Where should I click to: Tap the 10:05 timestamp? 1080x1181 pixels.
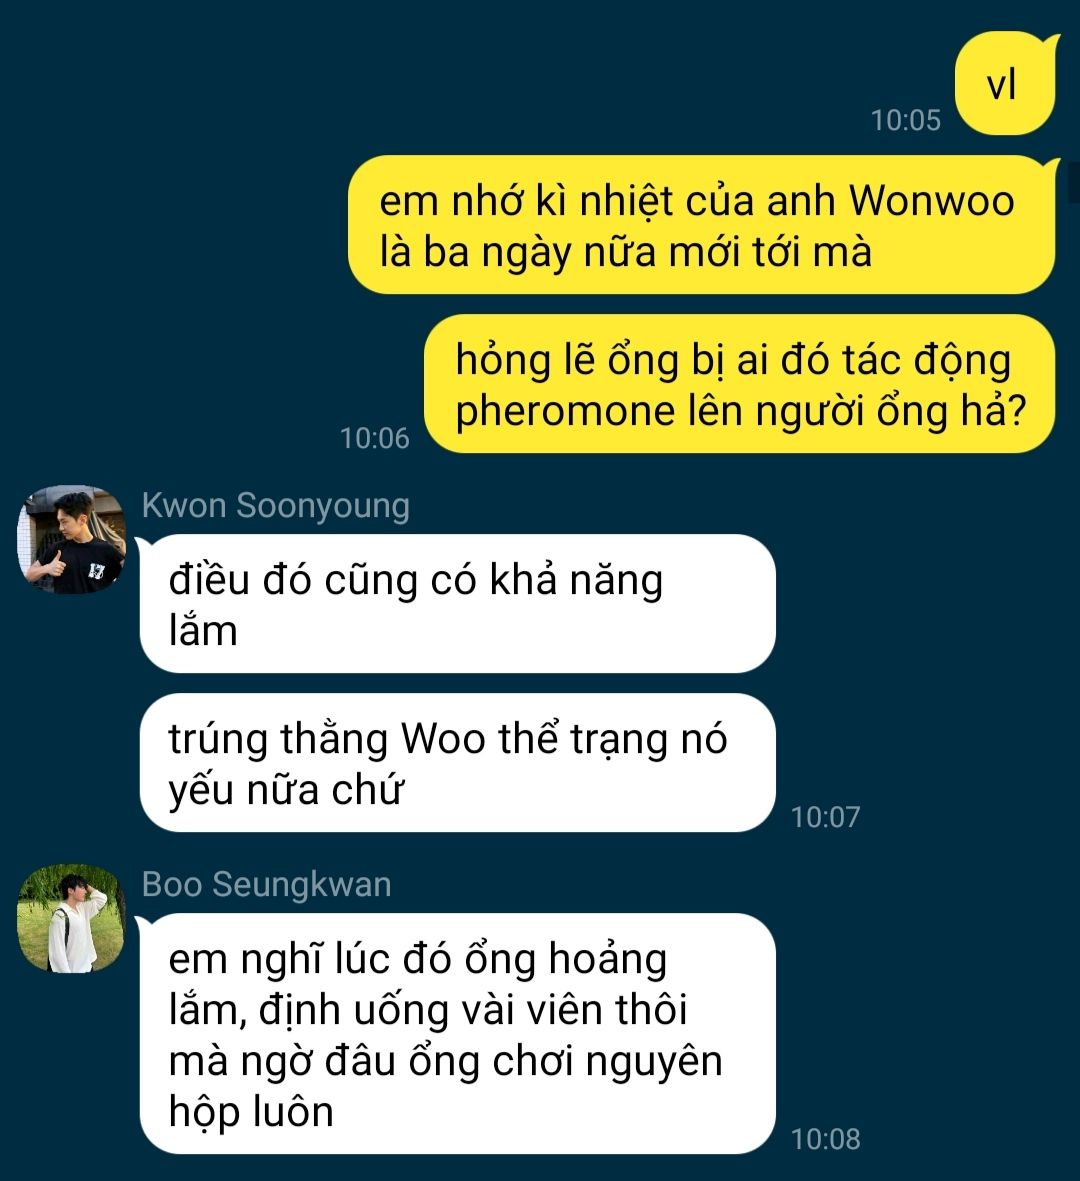906,121
